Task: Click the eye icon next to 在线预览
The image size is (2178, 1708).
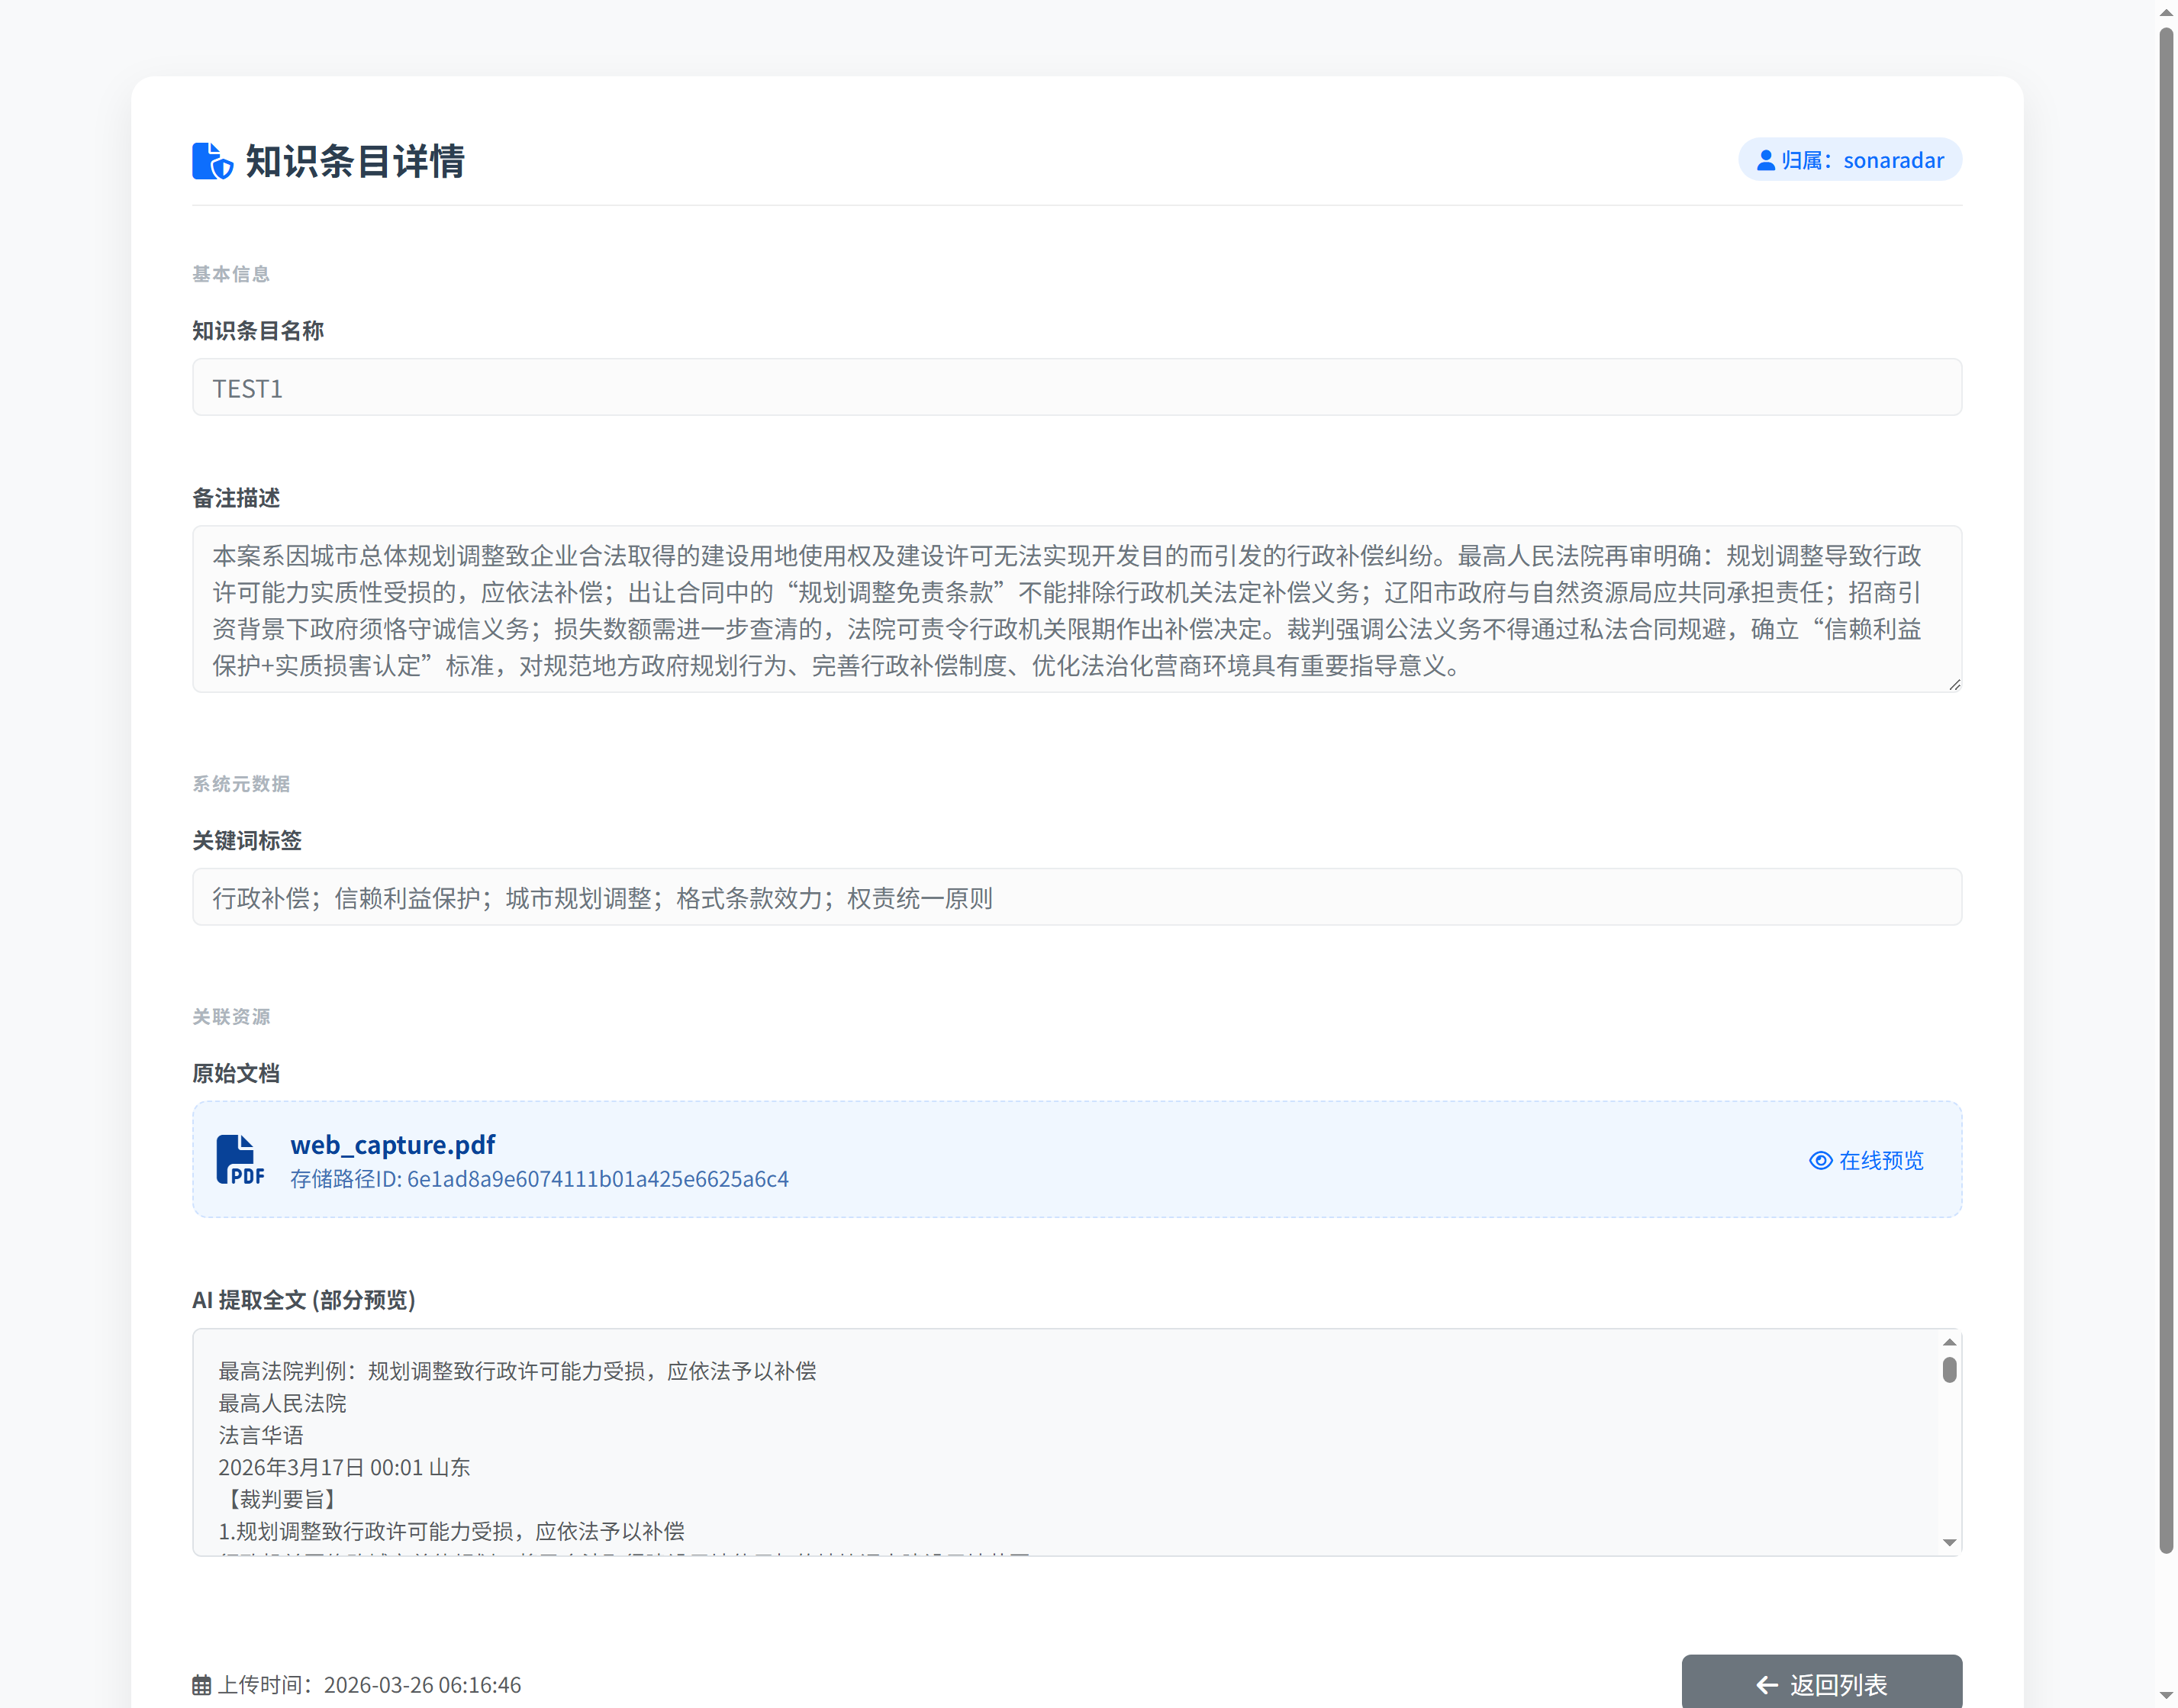Action: point(1819,1161)
